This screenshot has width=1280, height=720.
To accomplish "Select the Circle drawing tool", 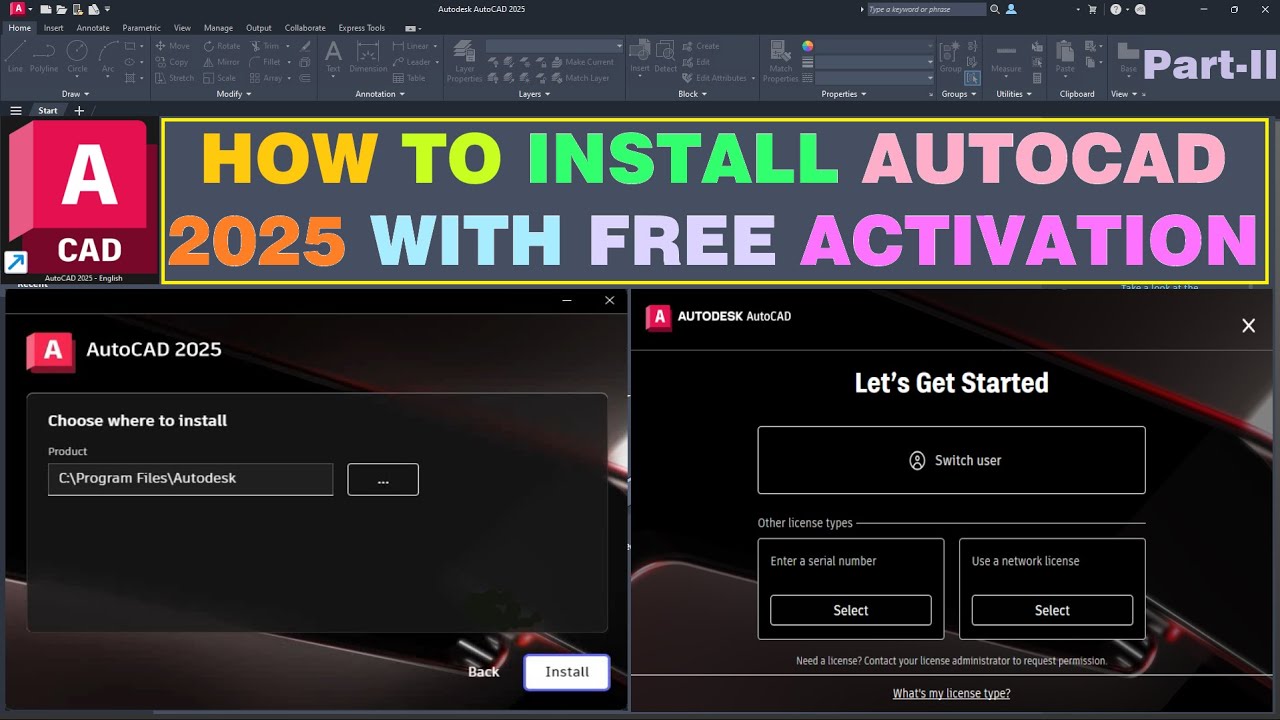I will click(77, 57).
